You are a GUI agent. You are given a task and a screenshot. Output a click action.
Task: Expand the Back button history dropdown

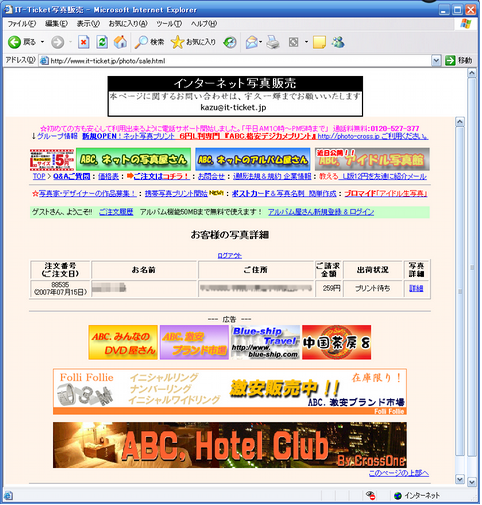coord(42,42)
